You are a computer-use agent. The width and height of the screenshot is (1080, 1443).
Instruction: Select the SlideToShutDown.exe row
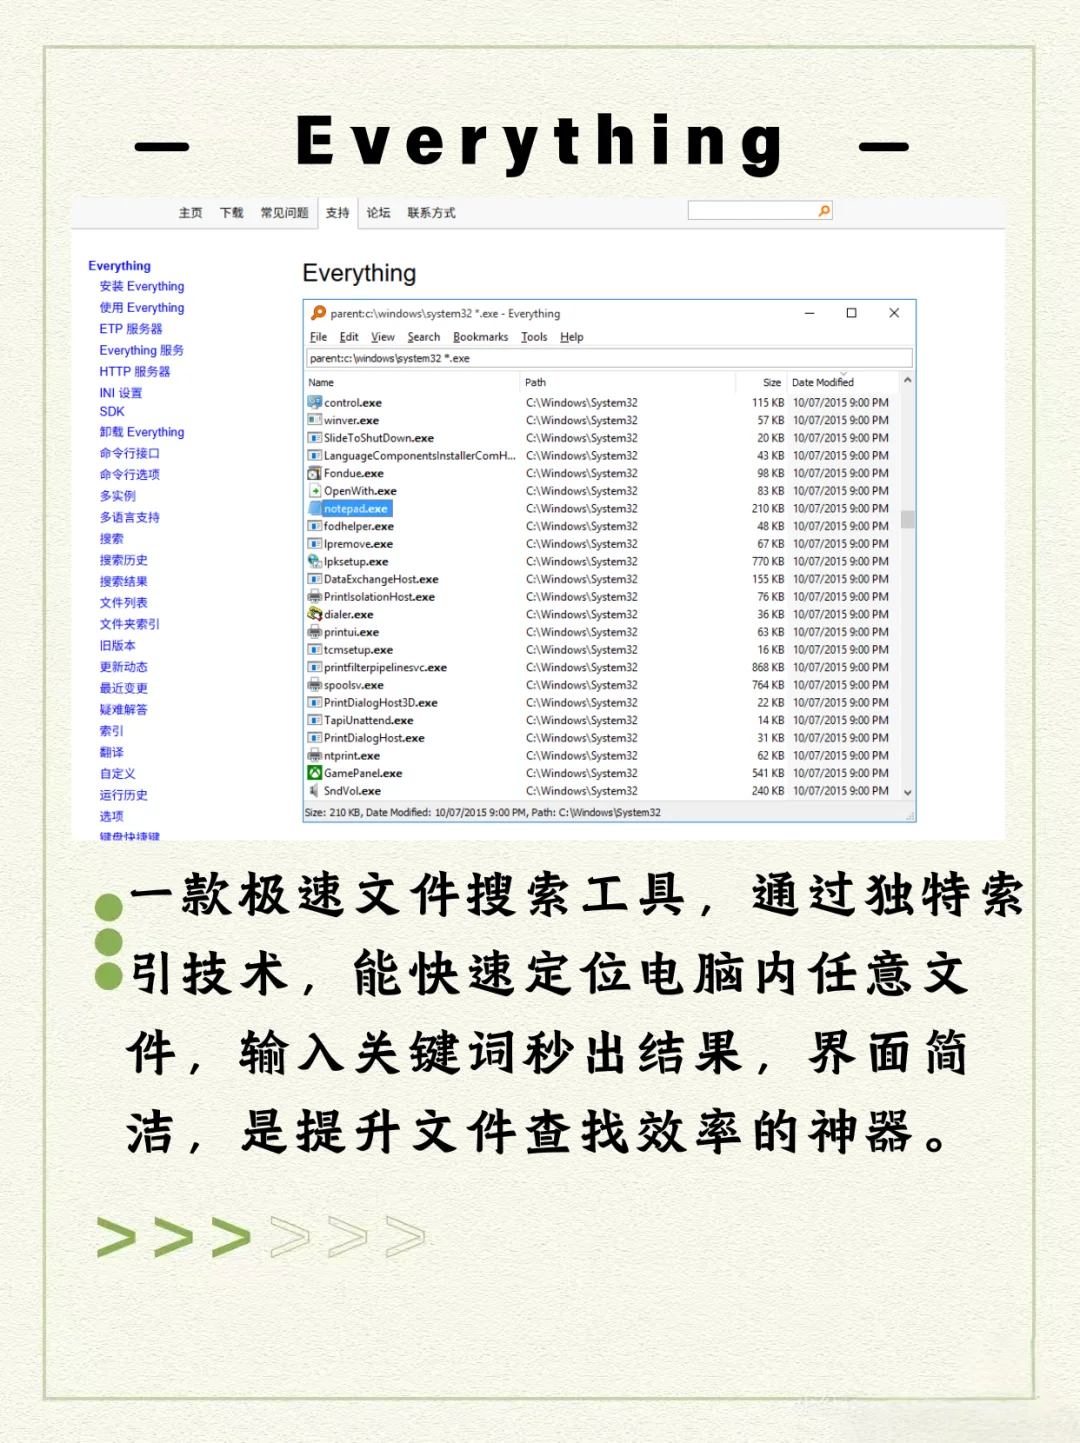click(603, 438)
